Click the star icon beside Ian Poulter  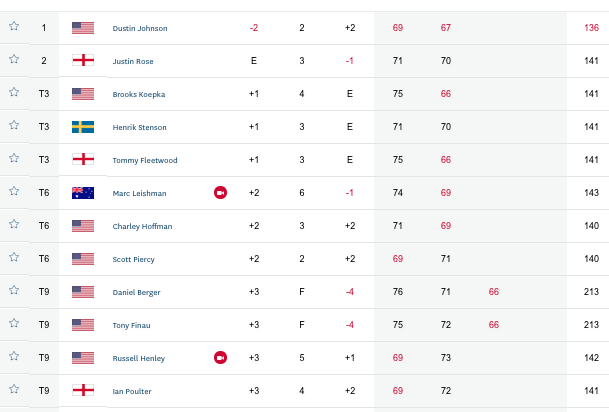[14, 389]
